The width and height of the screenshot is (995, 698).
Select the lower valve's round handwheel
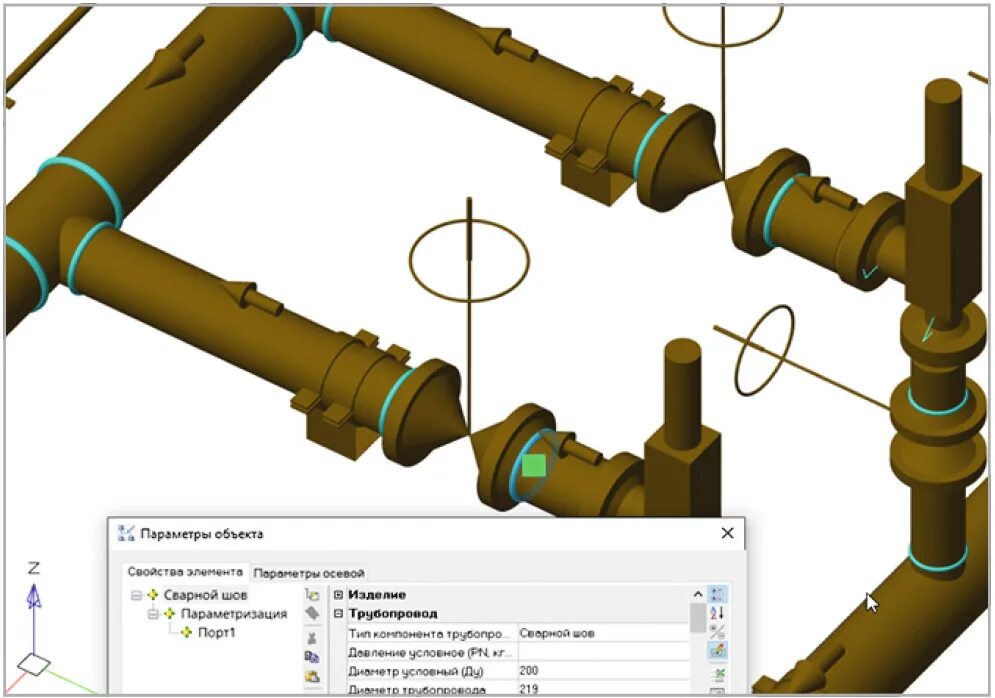(x=470, y=260)
